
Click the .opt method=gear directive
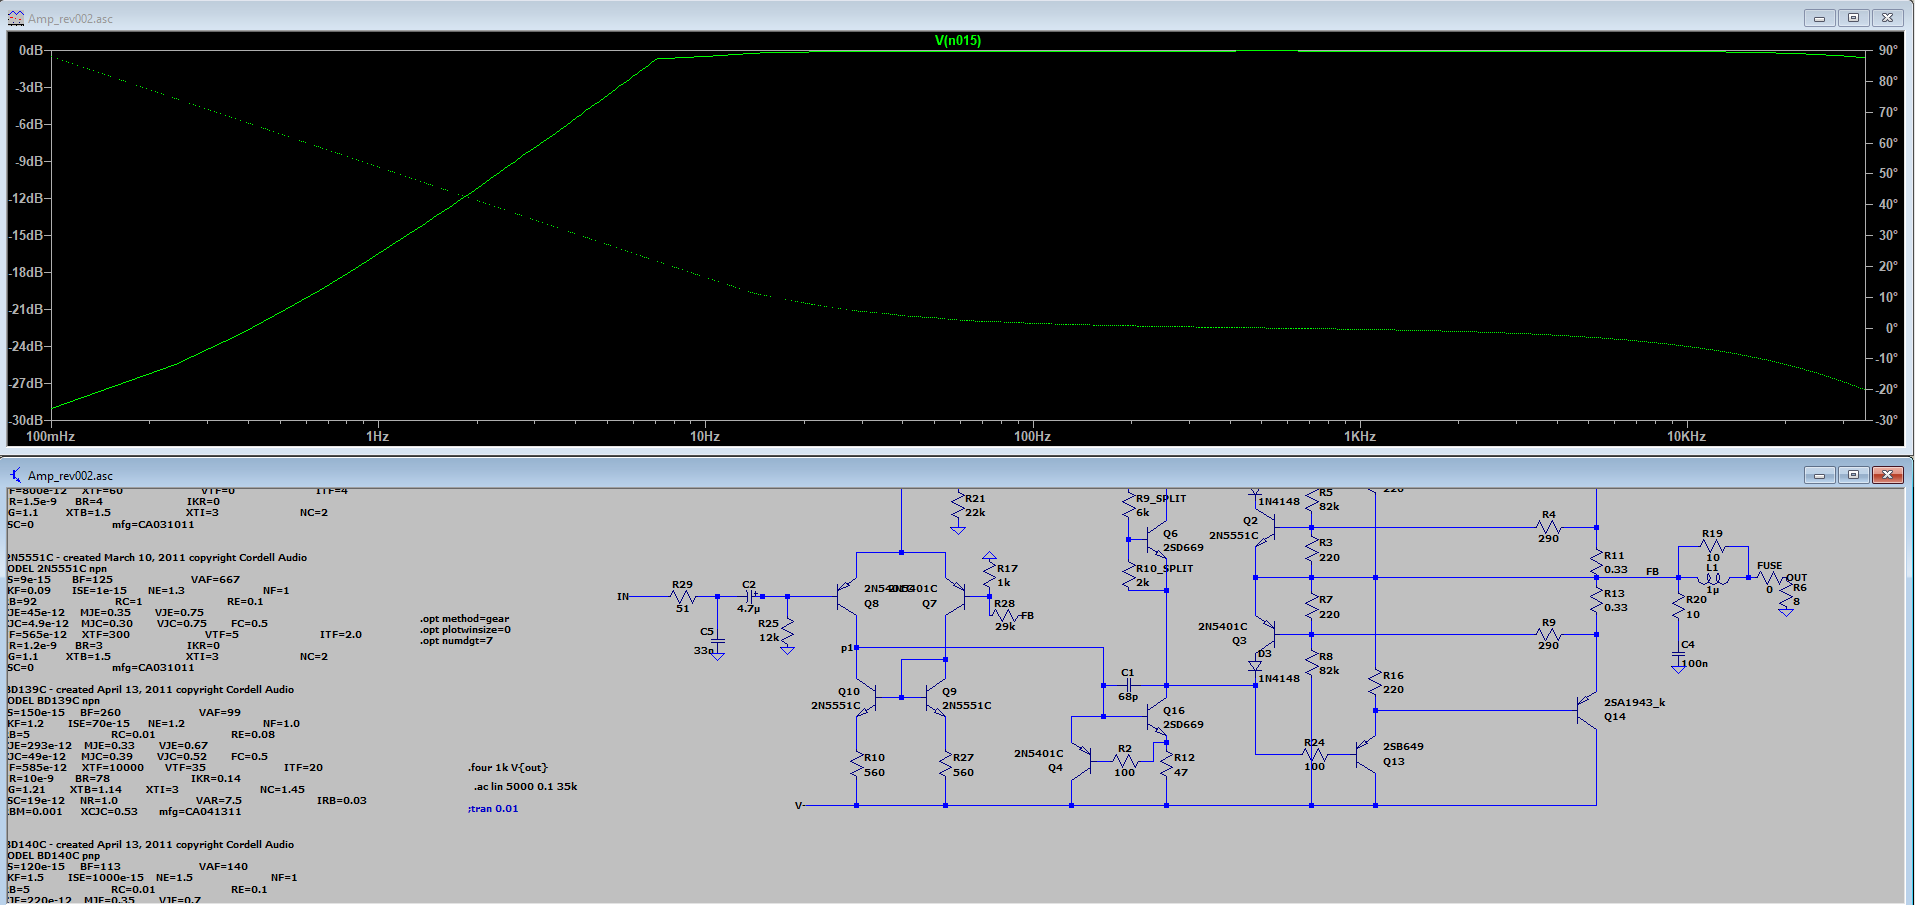(x=464, y=619)
